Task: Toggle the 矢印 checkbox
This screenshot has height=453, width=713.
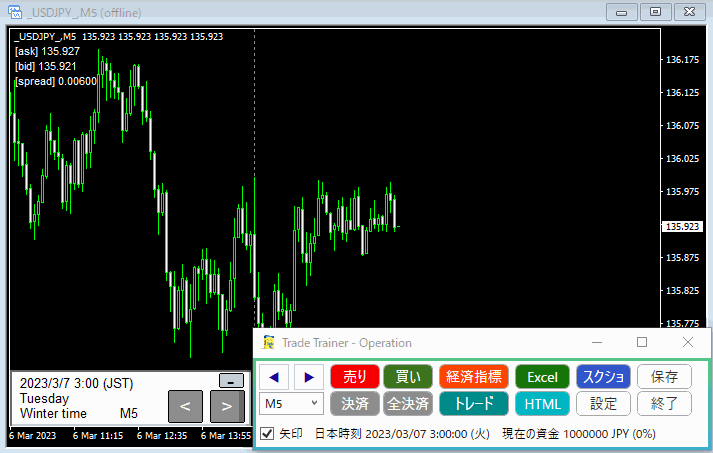Action: coord(267,434)
